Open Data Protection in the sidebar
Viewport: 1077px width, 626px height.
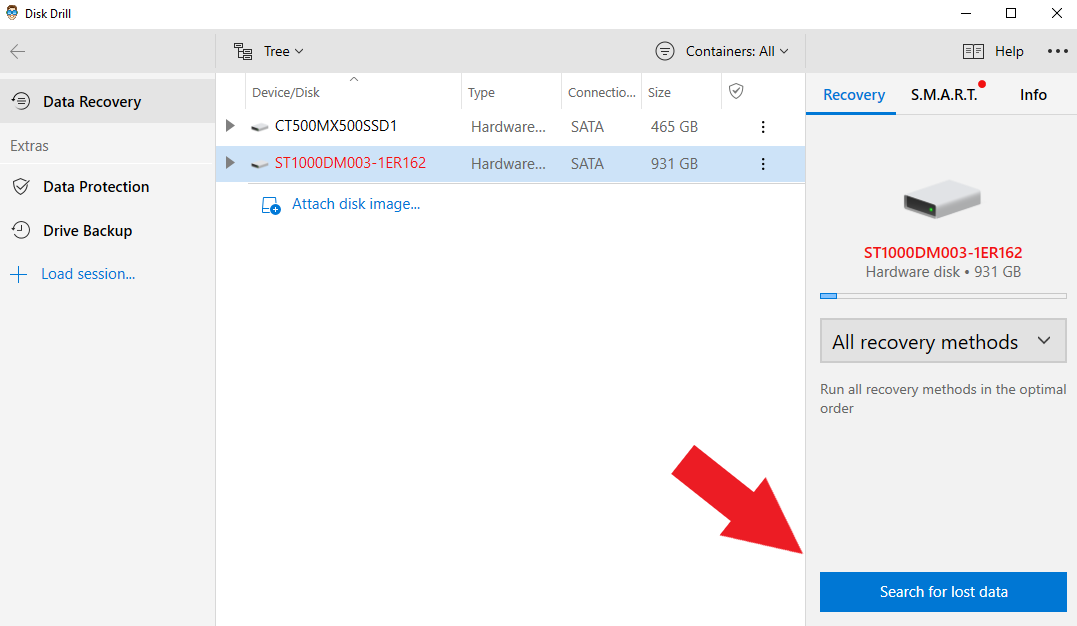[x=95, y=187]
